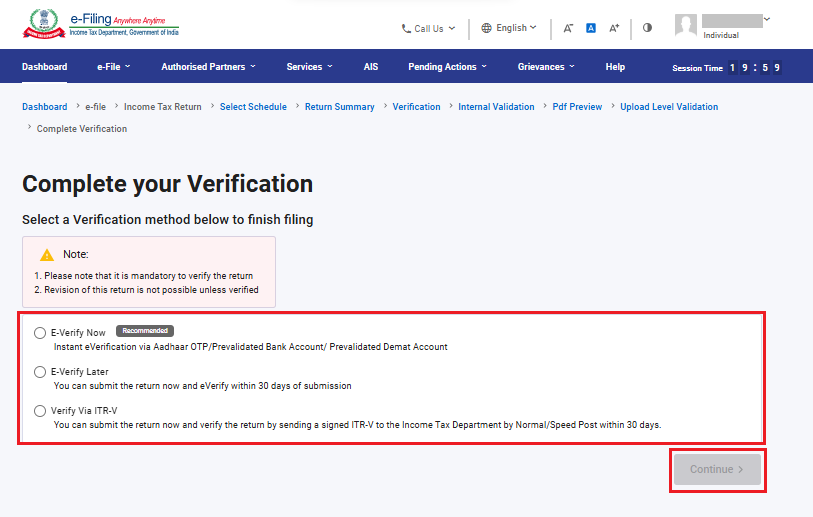Expand the Grievances menu
The width and height of the screenshot is (813, 517).
pyautogui.click(x=546, y=67)
